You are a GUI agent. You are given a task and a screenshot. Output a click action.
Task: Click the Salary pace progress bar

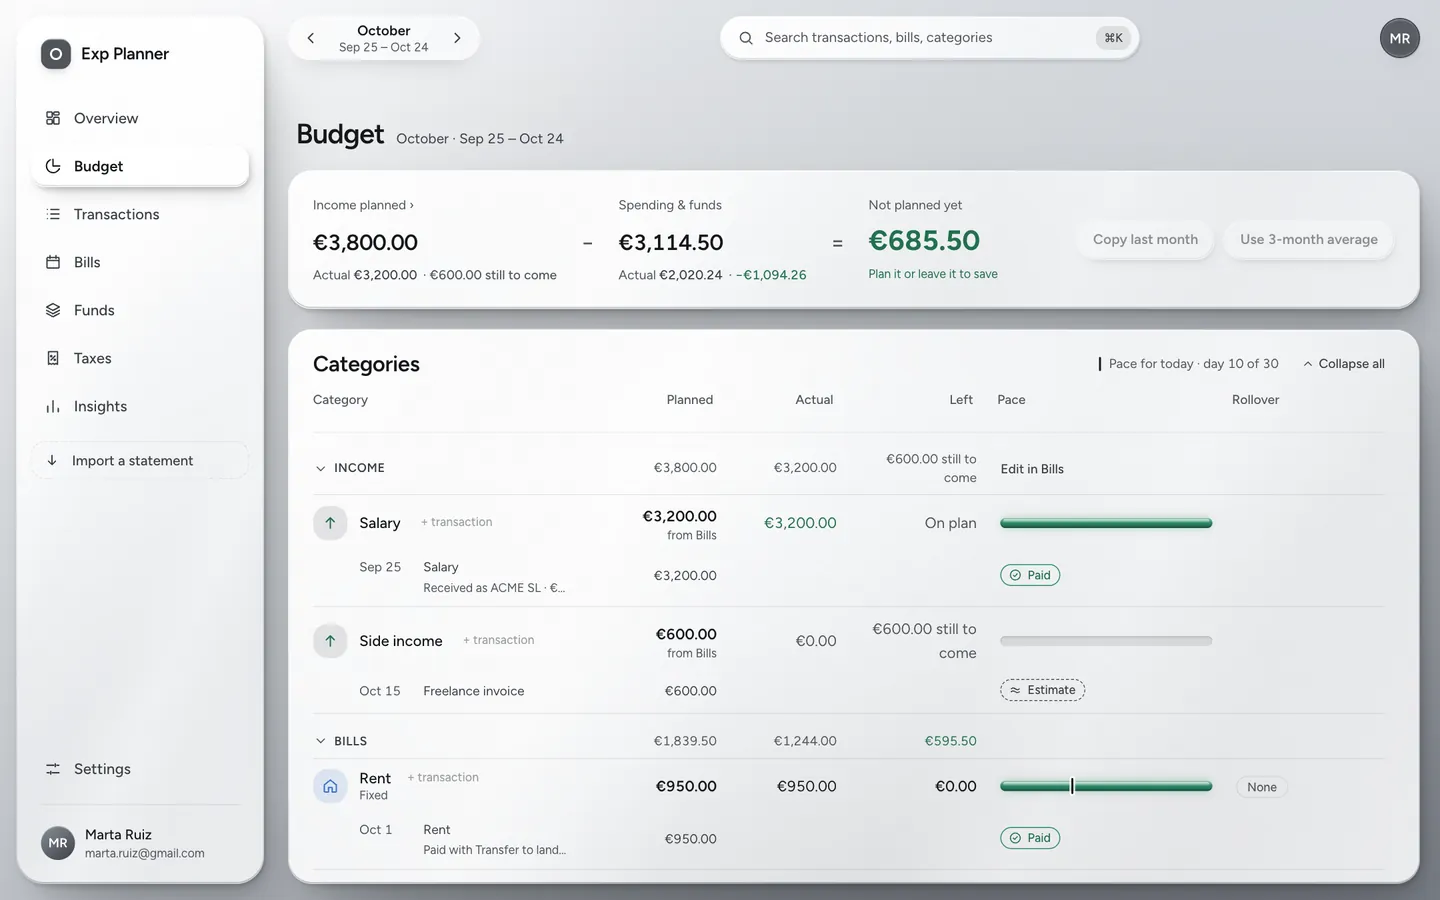point(1106,523)
